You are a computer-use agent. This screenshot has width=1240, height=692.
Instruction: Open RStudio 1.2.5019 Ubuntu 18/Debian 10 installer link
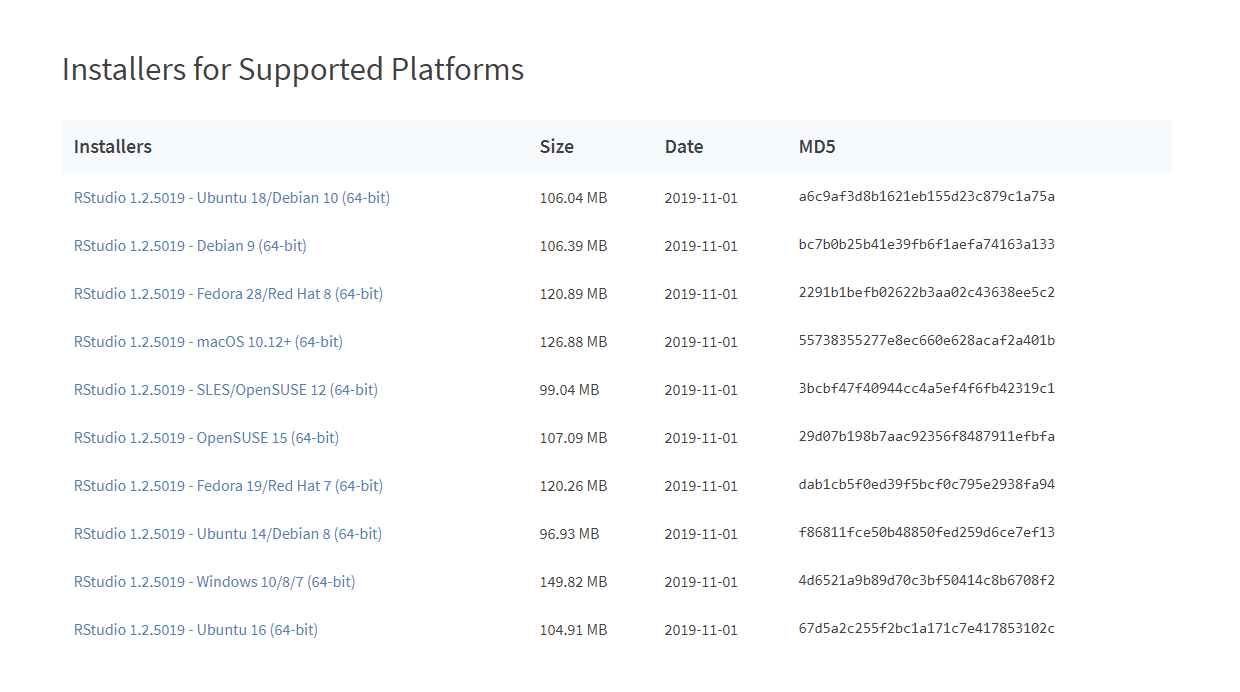point(232,198)
